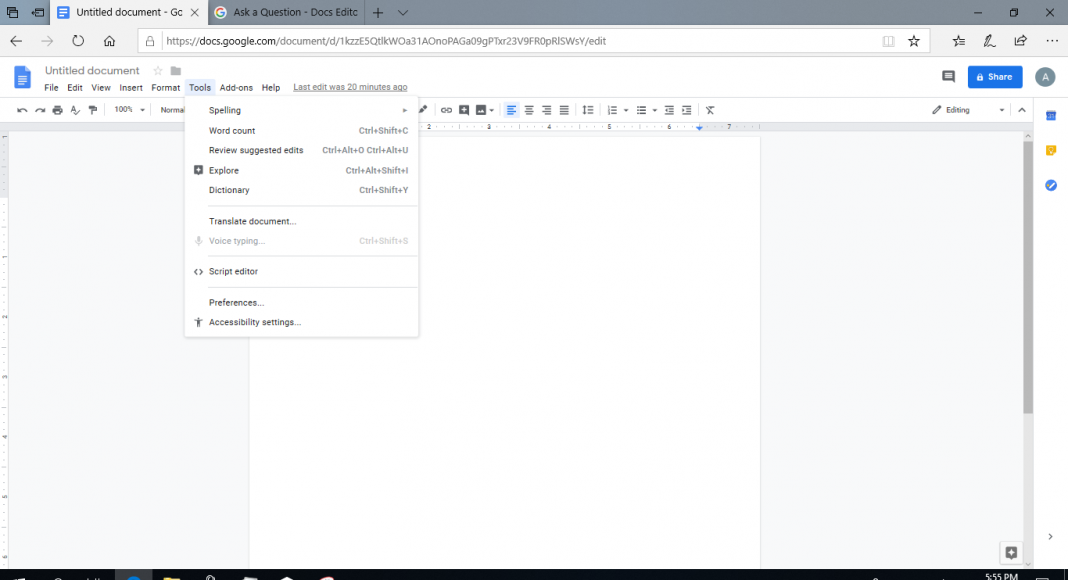Screen dimensions: 1068x580
Task: Click the vertical document scrollbar
Action: coord(1028,277)
